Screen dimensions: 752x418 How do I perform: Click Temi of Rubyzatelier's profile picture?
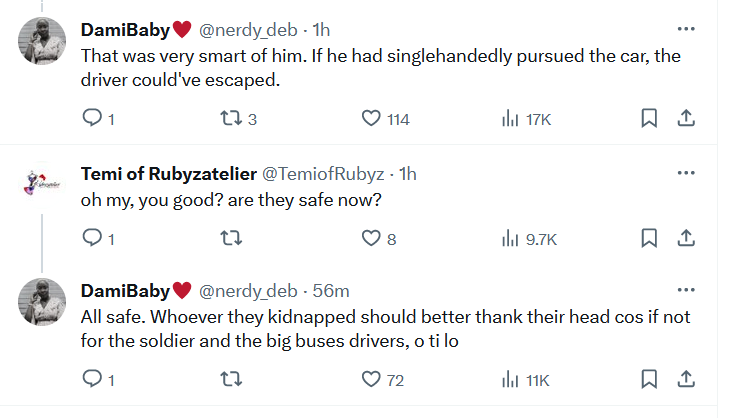[43, 185]
